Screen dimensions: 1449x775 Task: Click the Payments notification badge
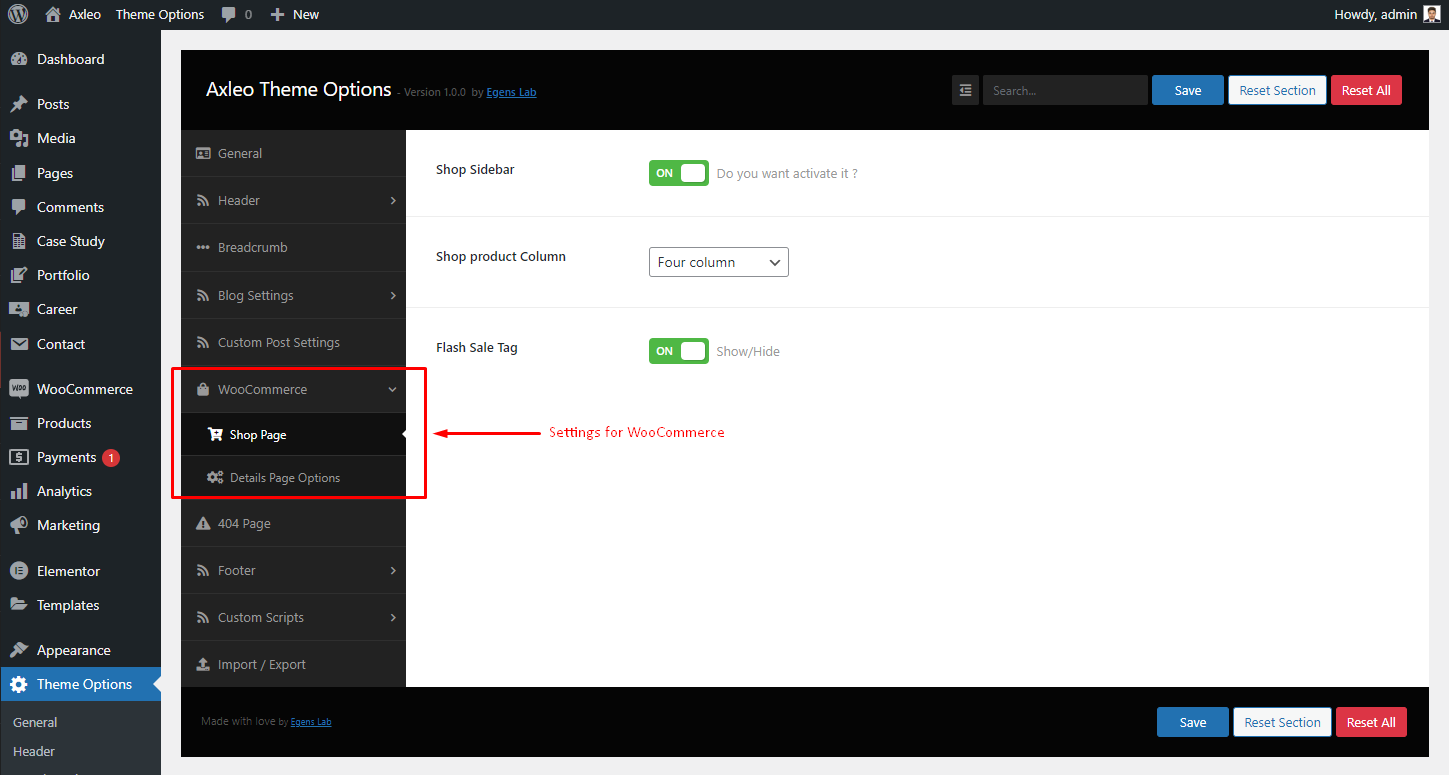111,457
